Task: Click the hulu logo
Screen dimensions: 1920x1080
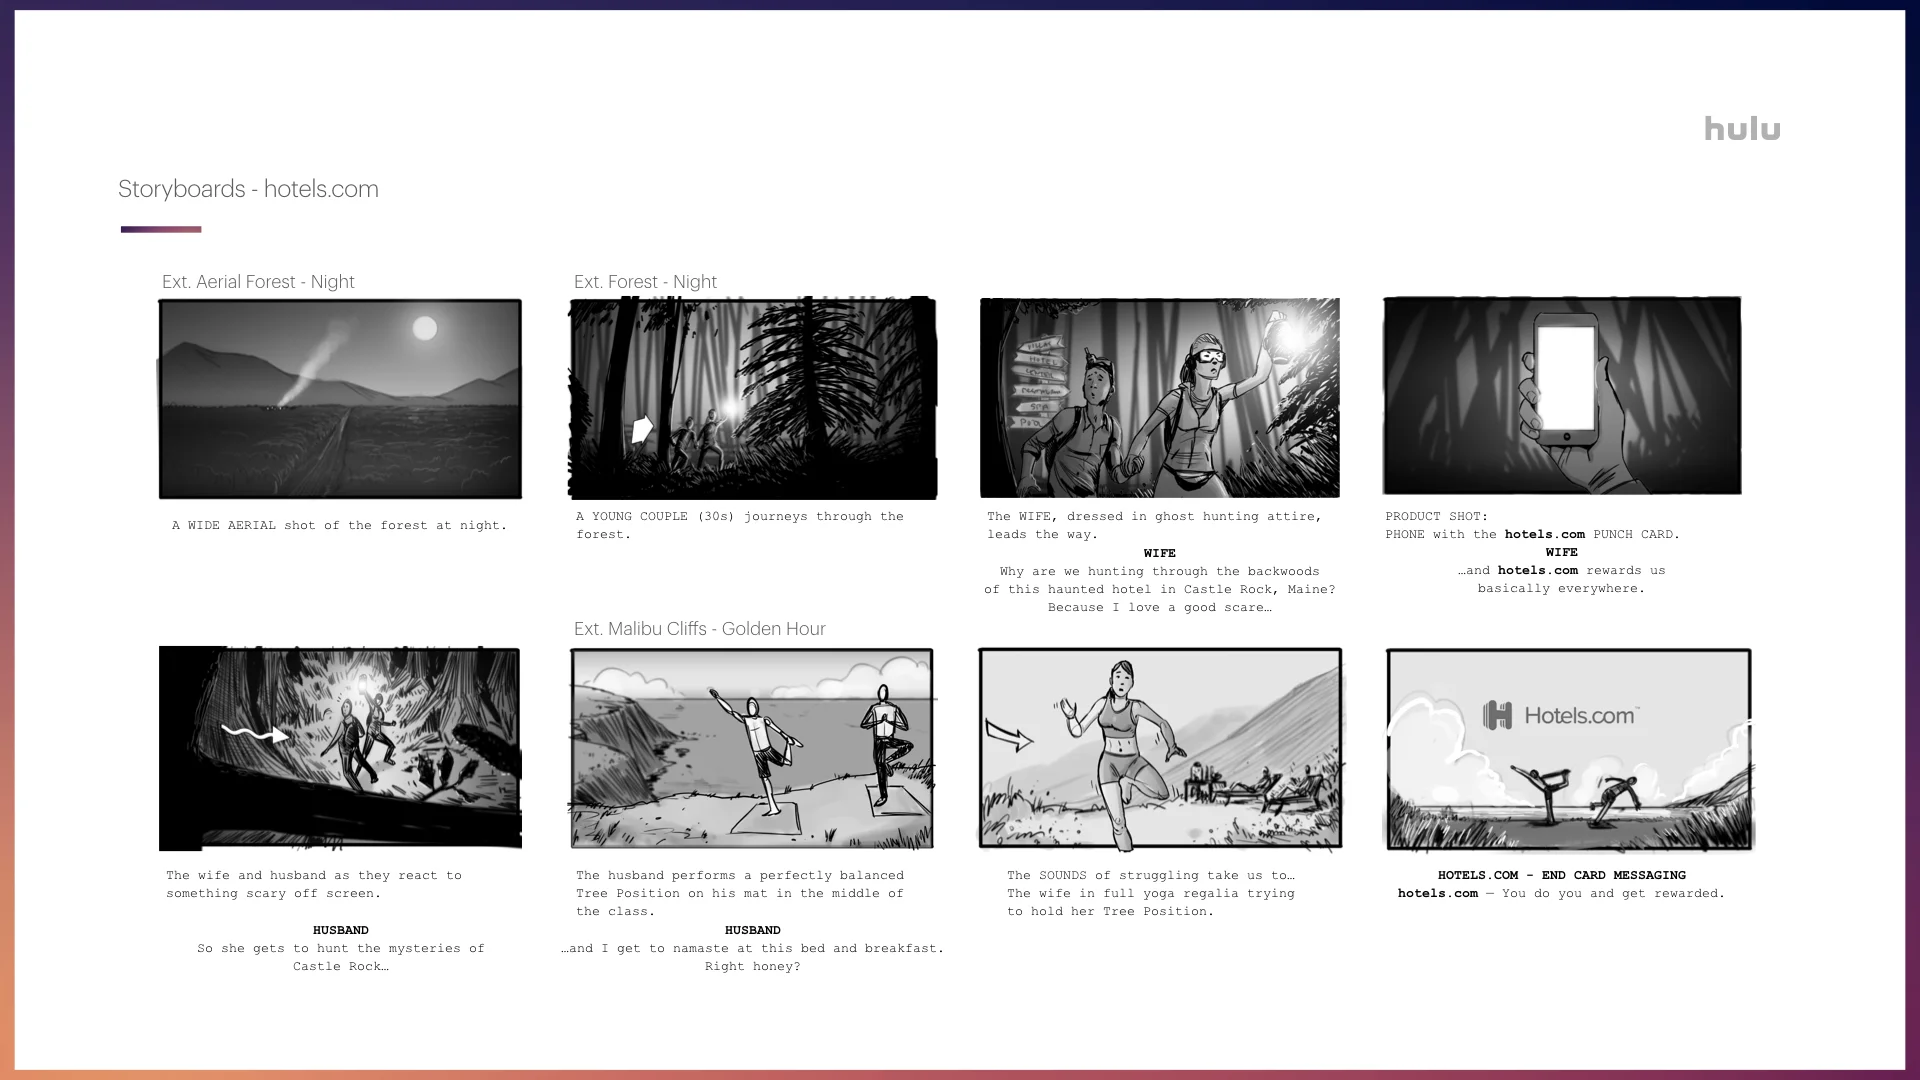Action: click(1742, 129)
